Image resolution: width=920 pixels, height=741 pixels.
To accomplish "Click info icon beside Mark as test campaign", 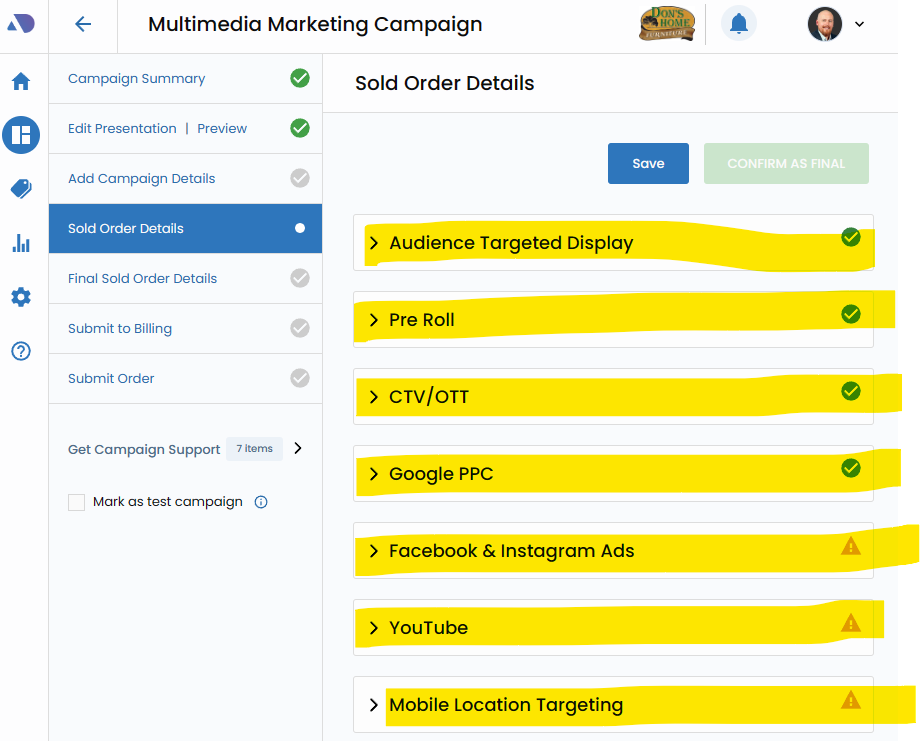I will coord(261,502).
